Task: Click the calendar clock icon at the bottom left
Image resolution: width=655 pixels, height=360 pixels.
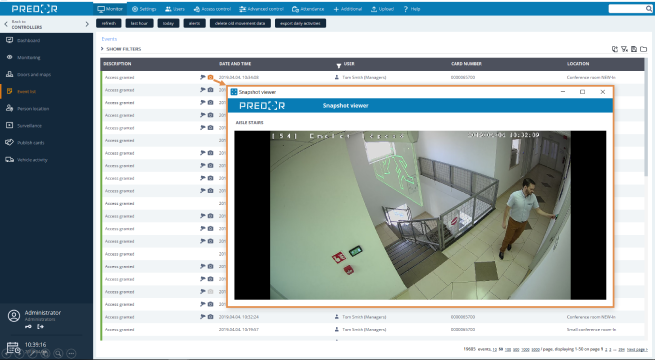Action: [x=13, y=347]
